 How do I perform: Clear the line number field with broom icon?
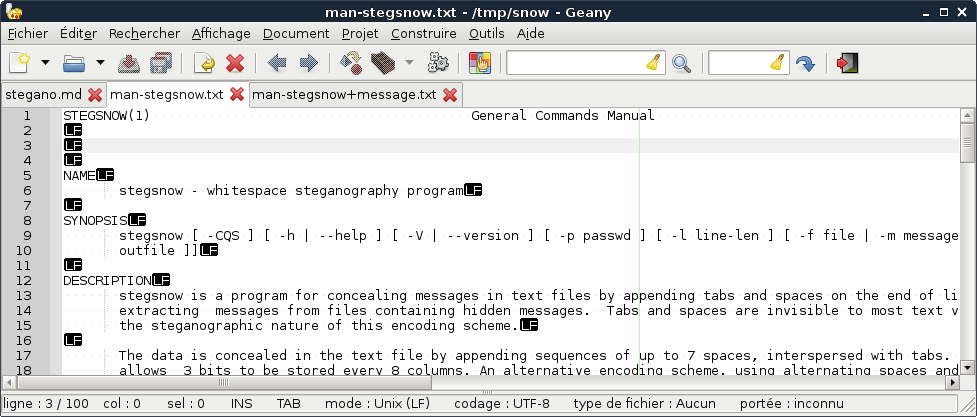(777, 63)
